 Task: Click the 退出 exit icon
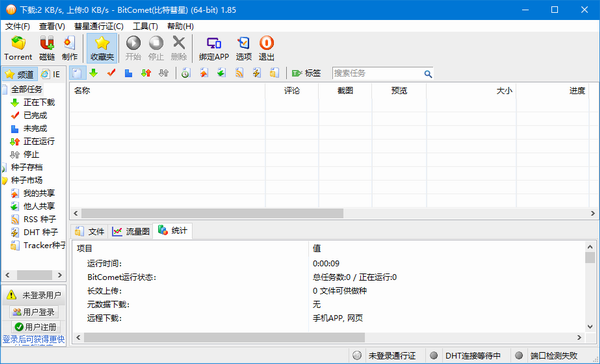pos(266,48)
